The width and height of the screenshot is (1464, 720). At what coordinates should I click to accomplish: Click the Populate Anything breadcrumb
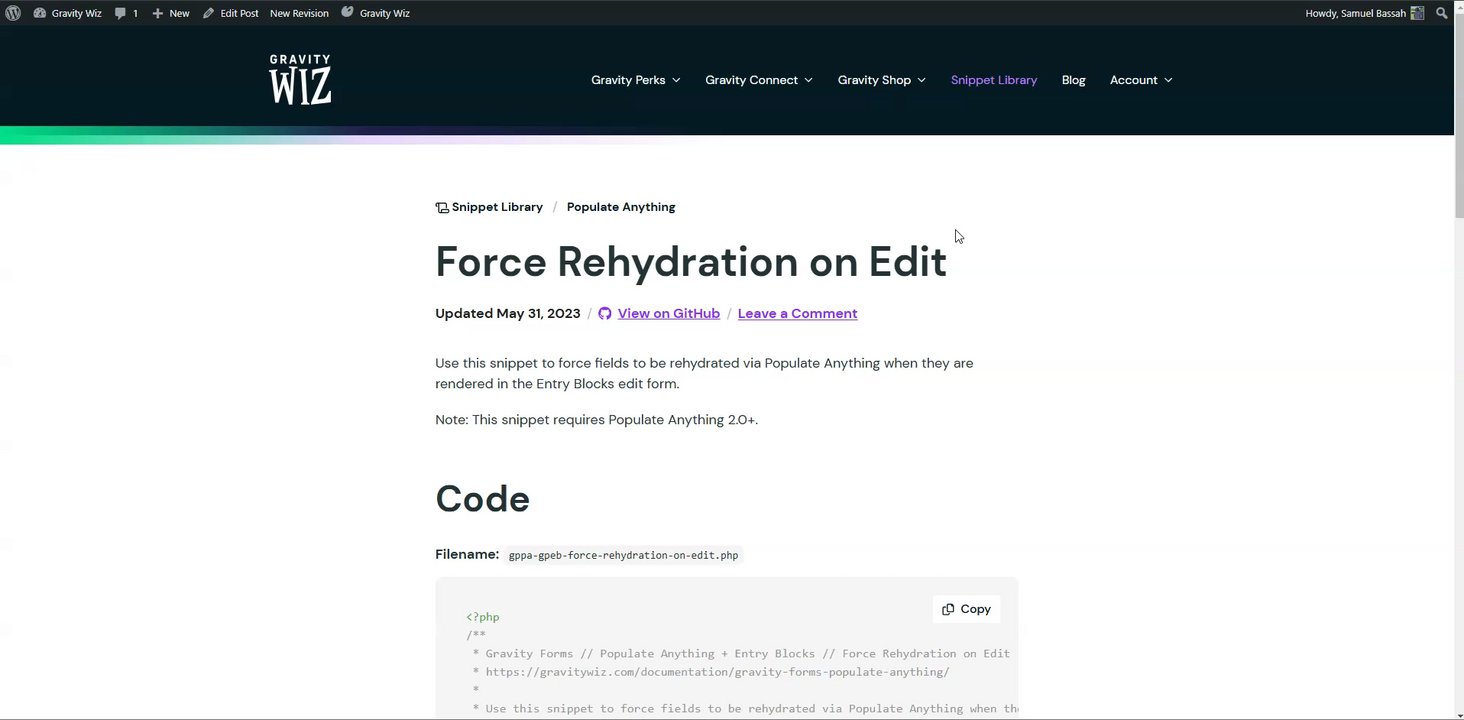pos(621,207)
